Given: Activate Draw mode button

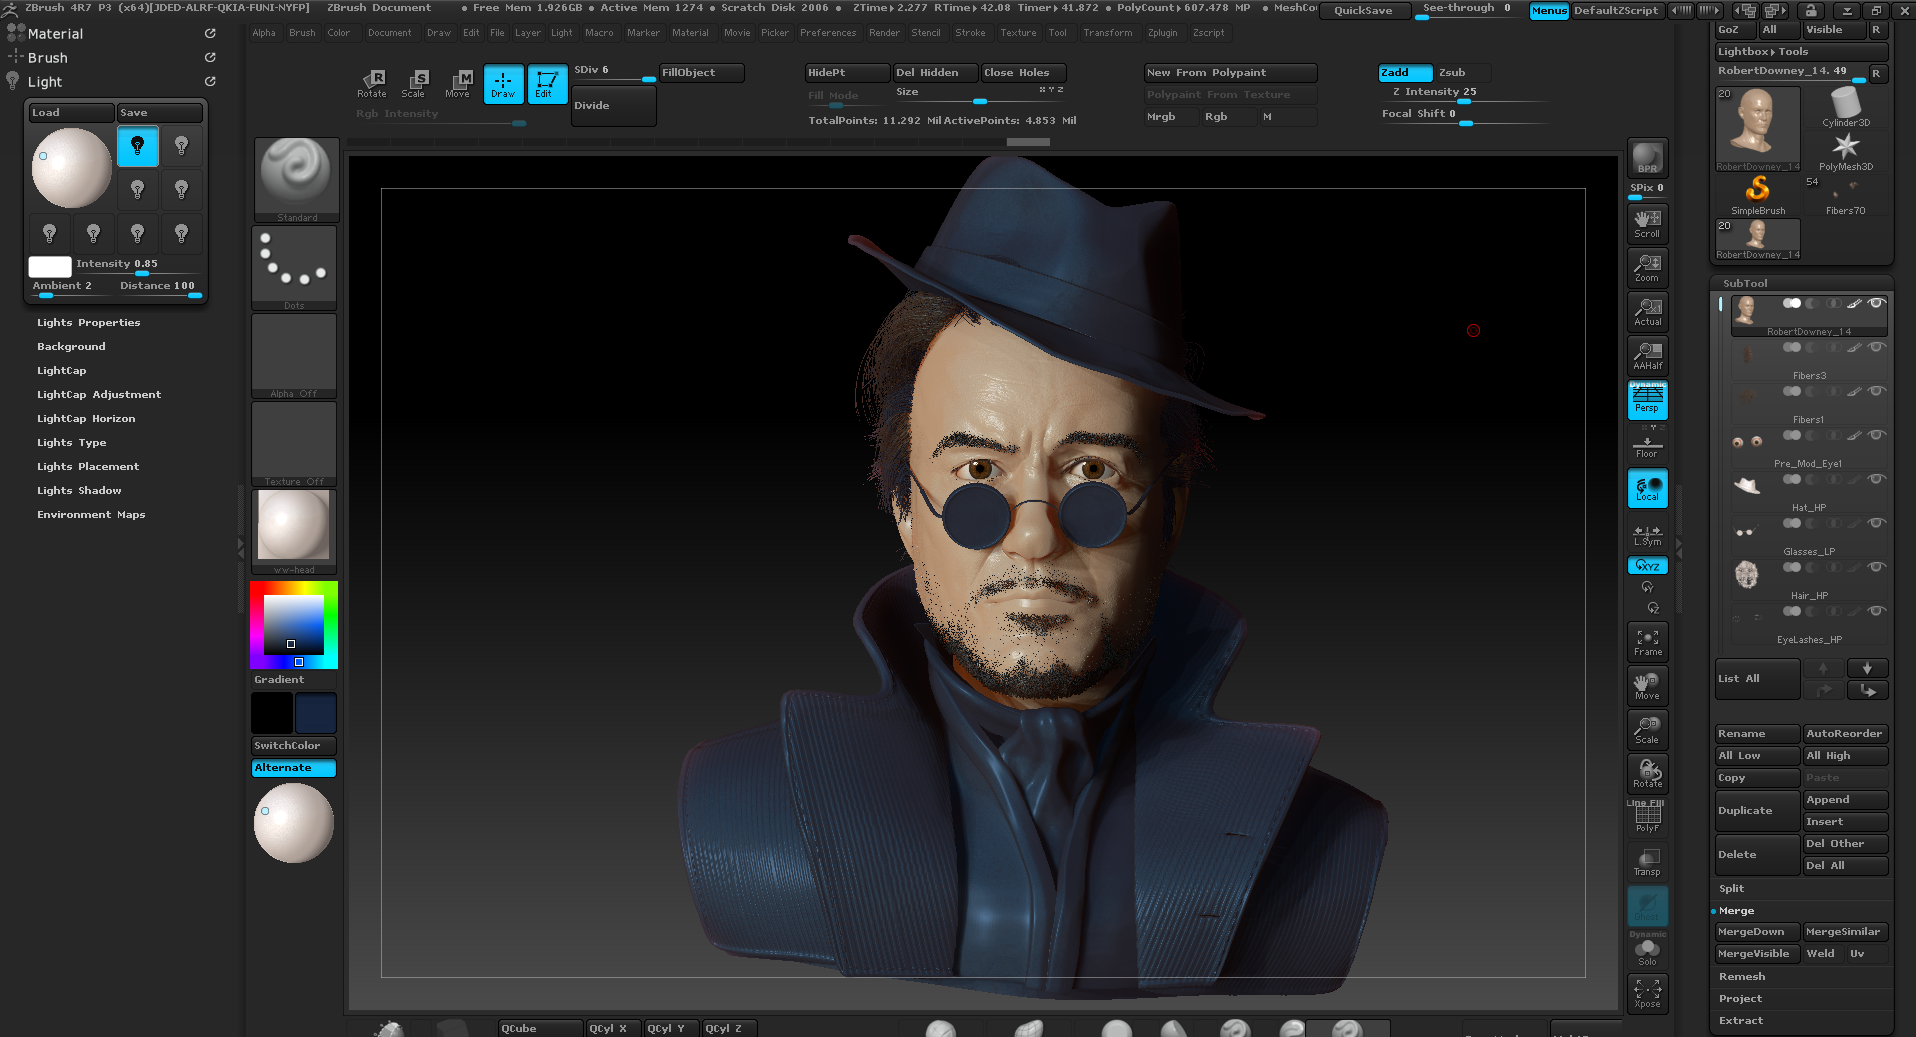Looking at the screenshot, I should (x=503, y=84).
